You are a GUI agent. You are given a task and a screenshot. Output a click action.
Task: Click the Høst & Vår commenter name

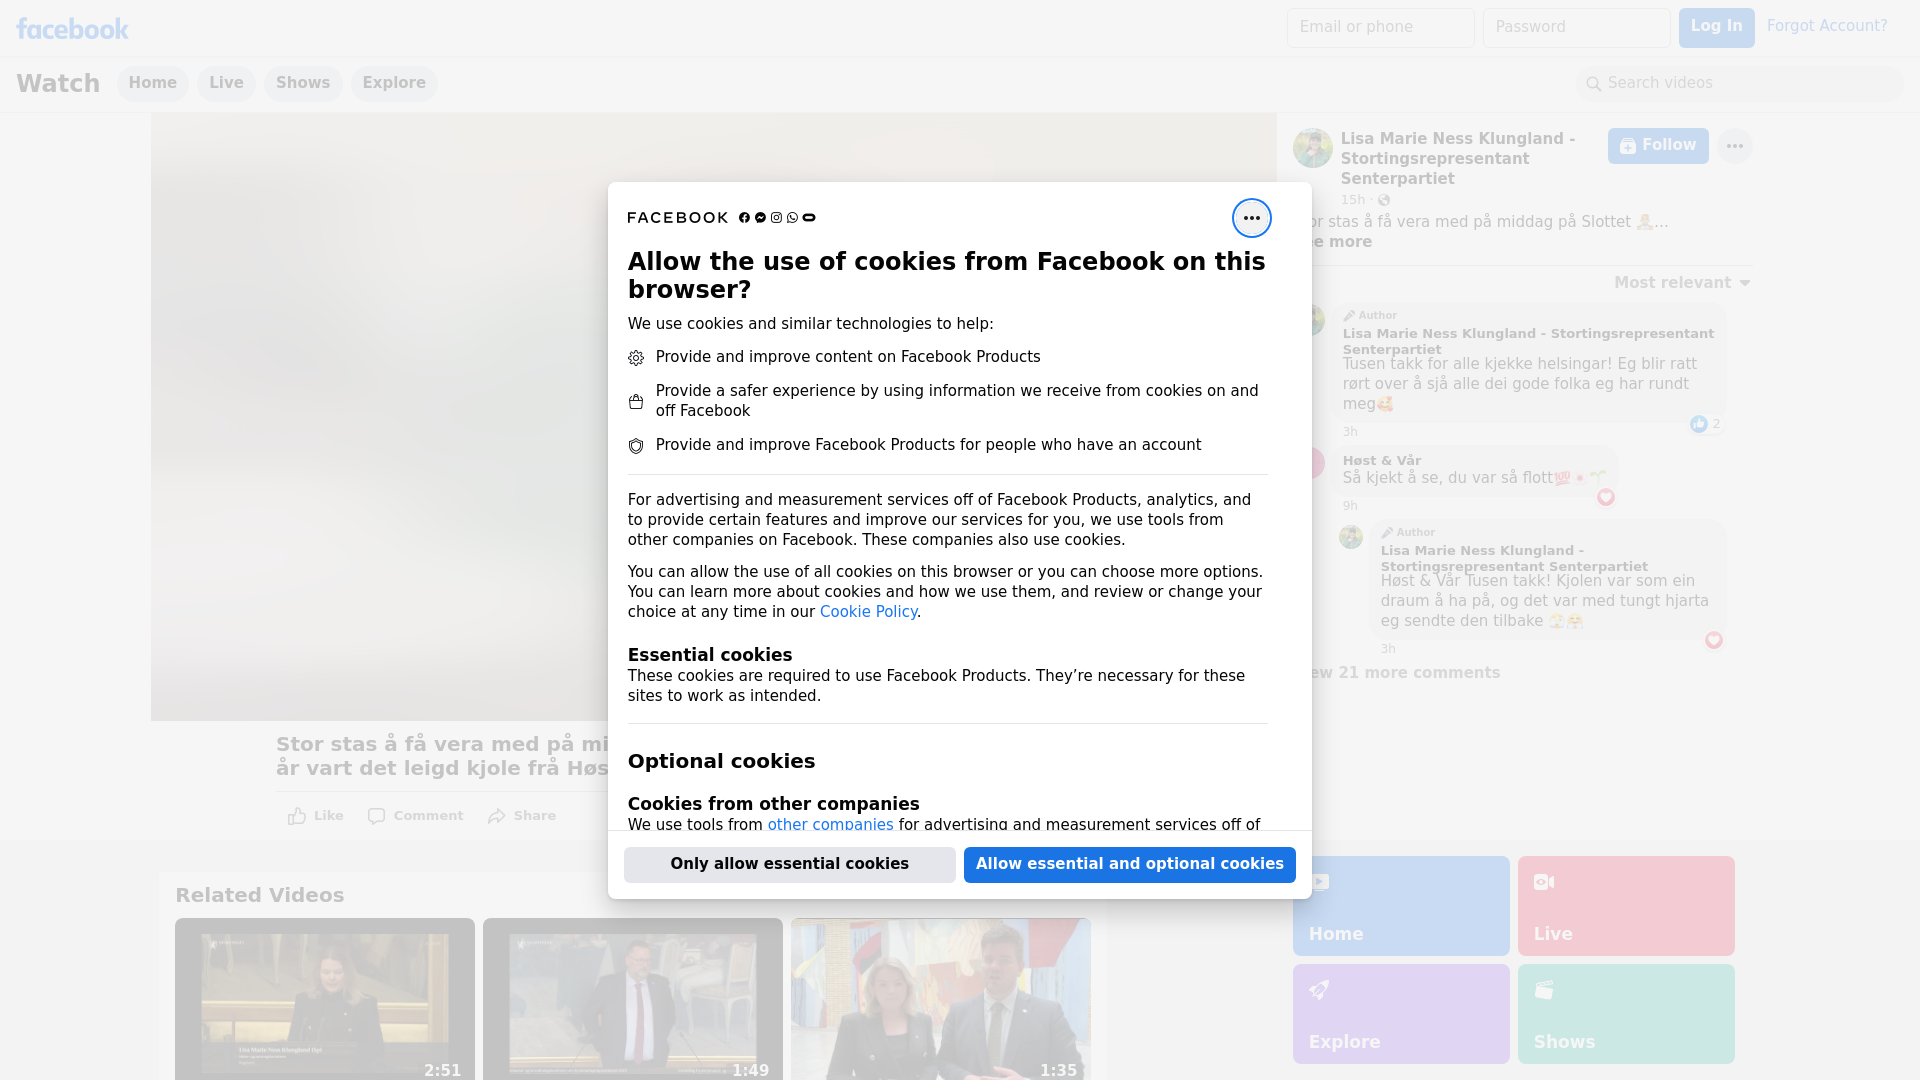1382,461
